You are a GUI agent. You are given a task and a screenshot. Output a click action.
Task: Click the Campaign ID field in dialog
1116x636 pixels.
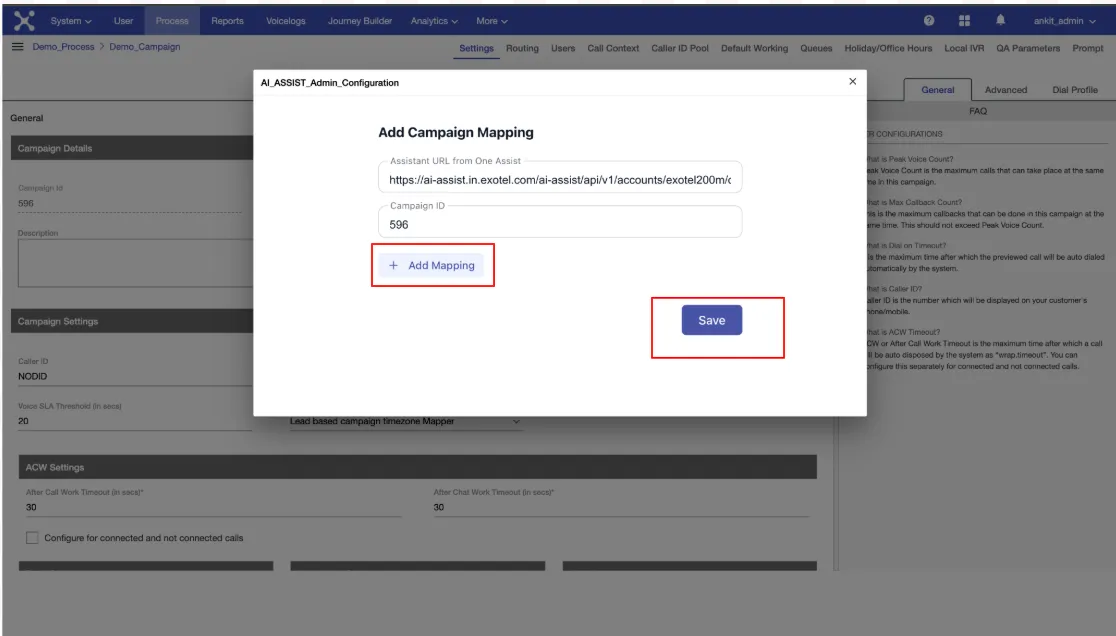tap(560, 222)
